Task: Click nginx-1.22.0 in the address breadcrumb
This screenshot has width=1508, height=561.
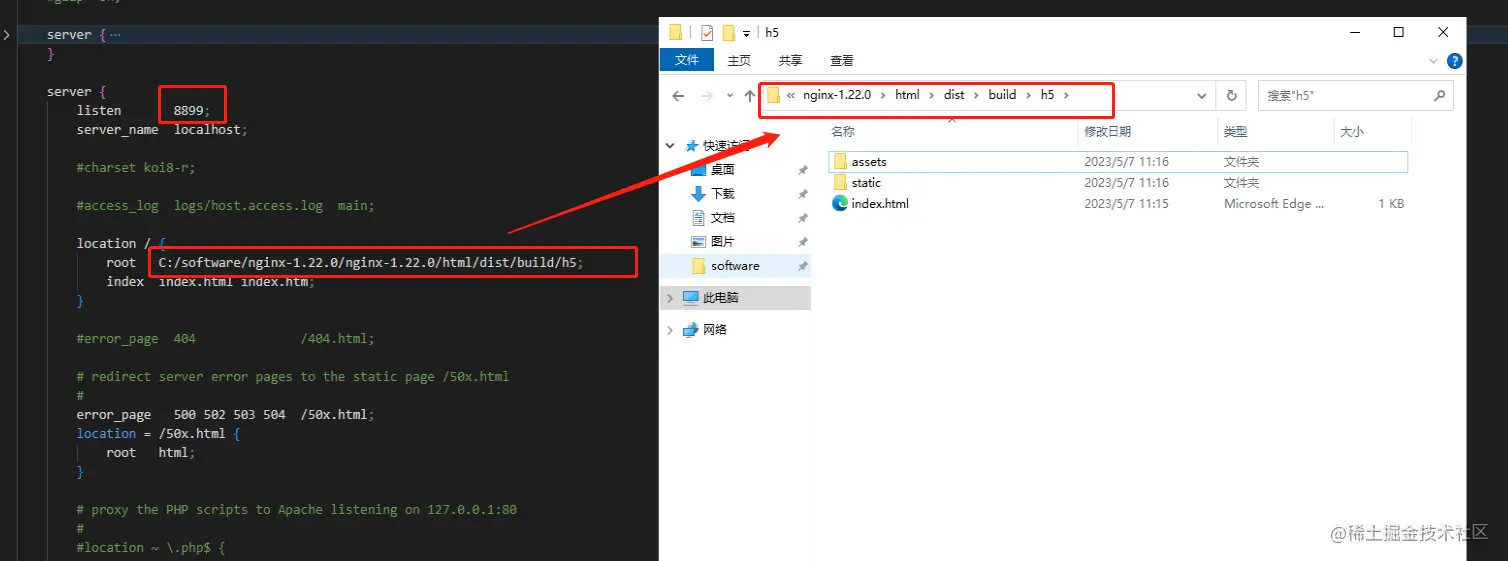Action: [x=837, y=95]
